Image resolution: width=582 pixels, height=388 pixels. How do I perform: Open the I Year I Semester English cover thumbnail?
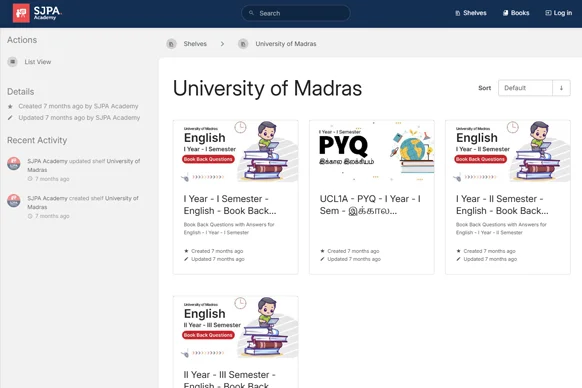(236, 151)
